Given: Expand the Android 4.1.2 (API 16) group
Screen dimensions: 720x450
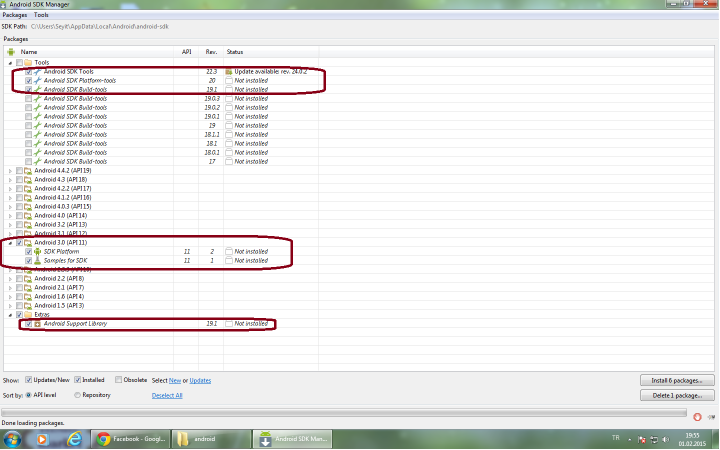Looking at the screenshot, I should coord(10,198).
